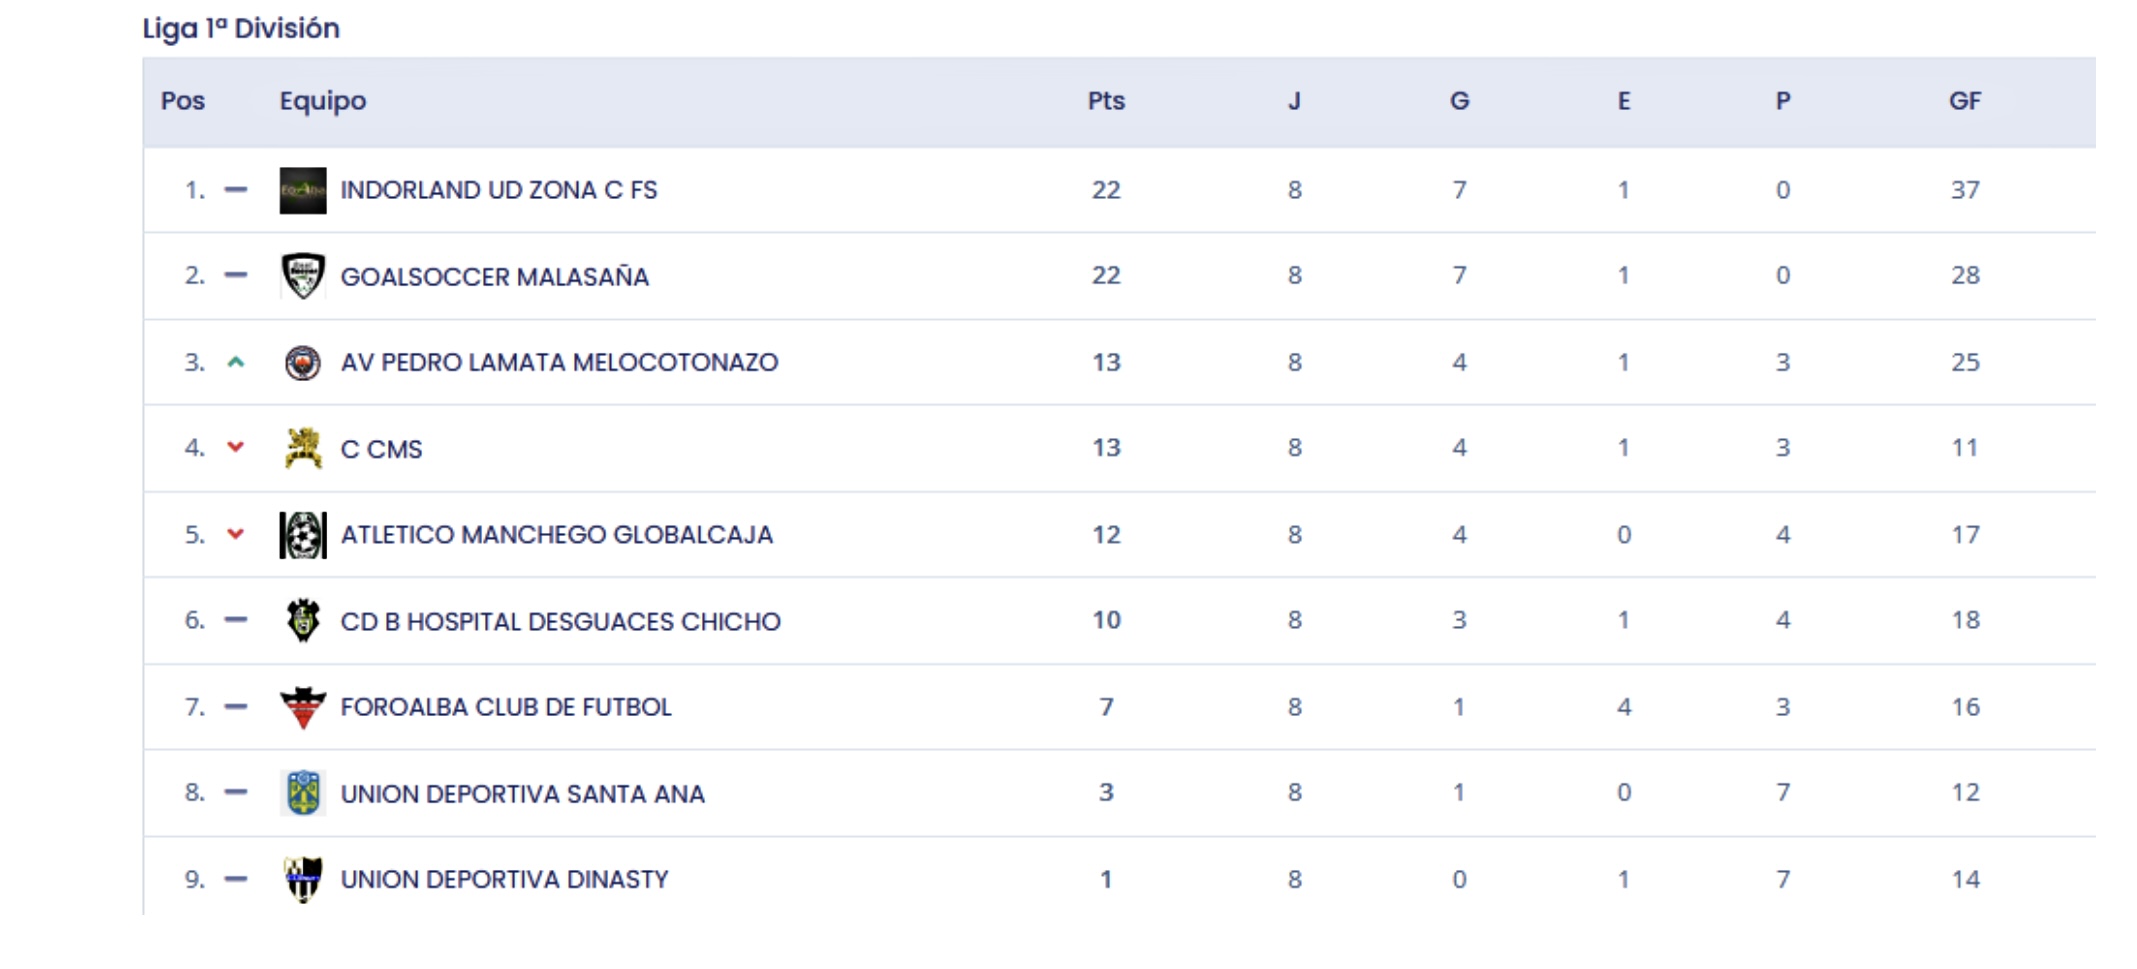Click the CD B Hospital Desguaces Chicho crest
The height and width of the screenshot is (969, 2137).
302,621
